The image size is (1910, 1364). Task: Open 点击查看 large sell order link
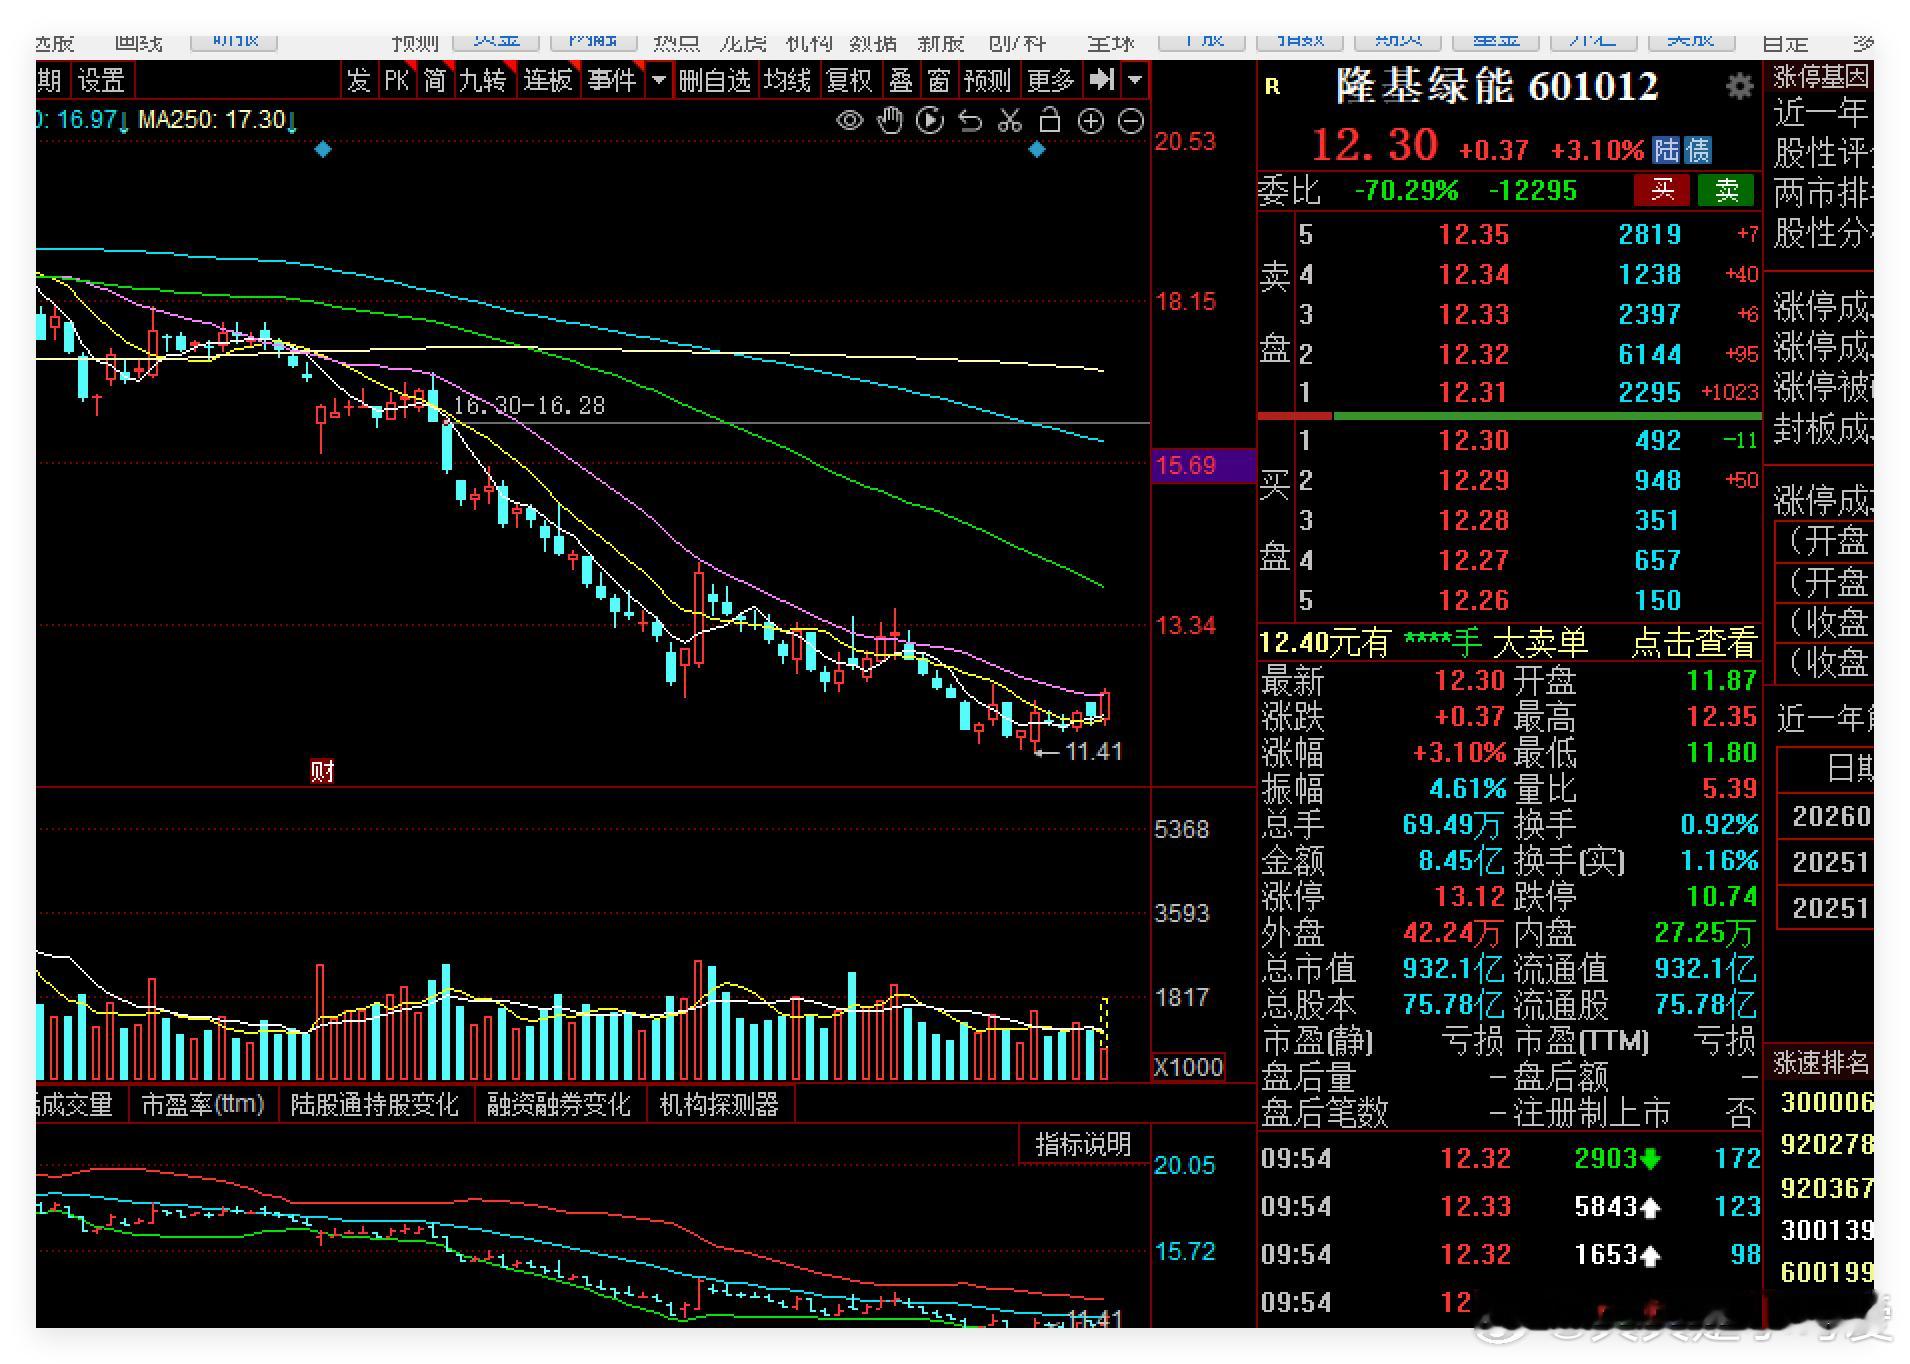pyautogui.click(x=1693, y=642)
